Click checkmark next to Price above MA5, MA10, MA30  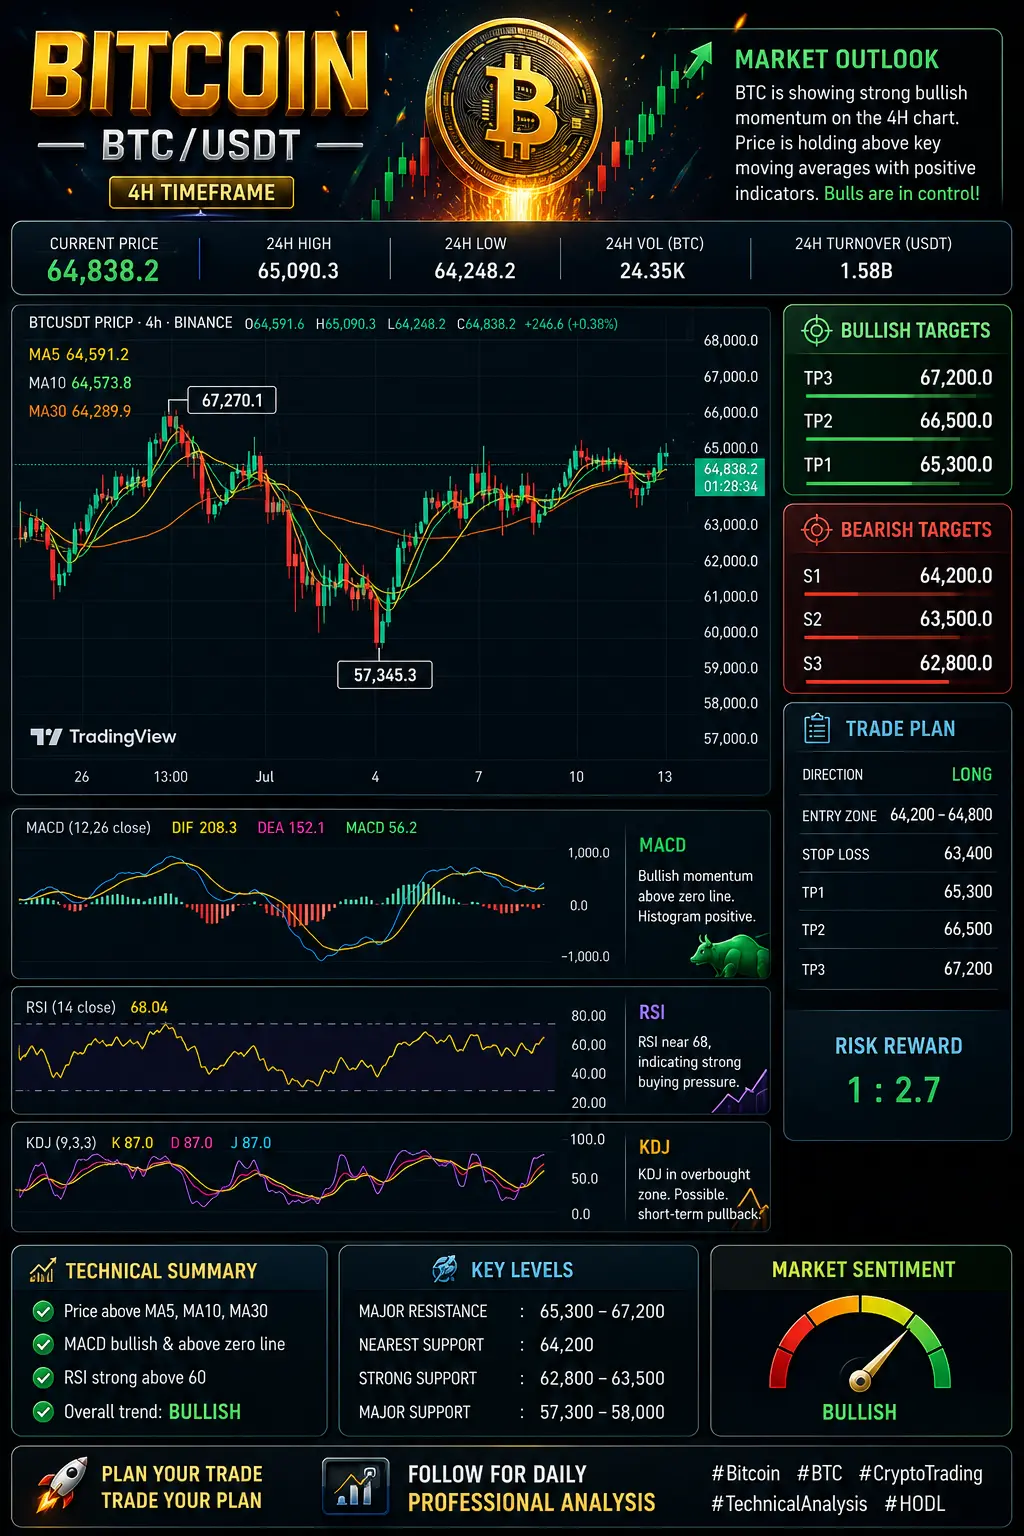click(43, 1311)
